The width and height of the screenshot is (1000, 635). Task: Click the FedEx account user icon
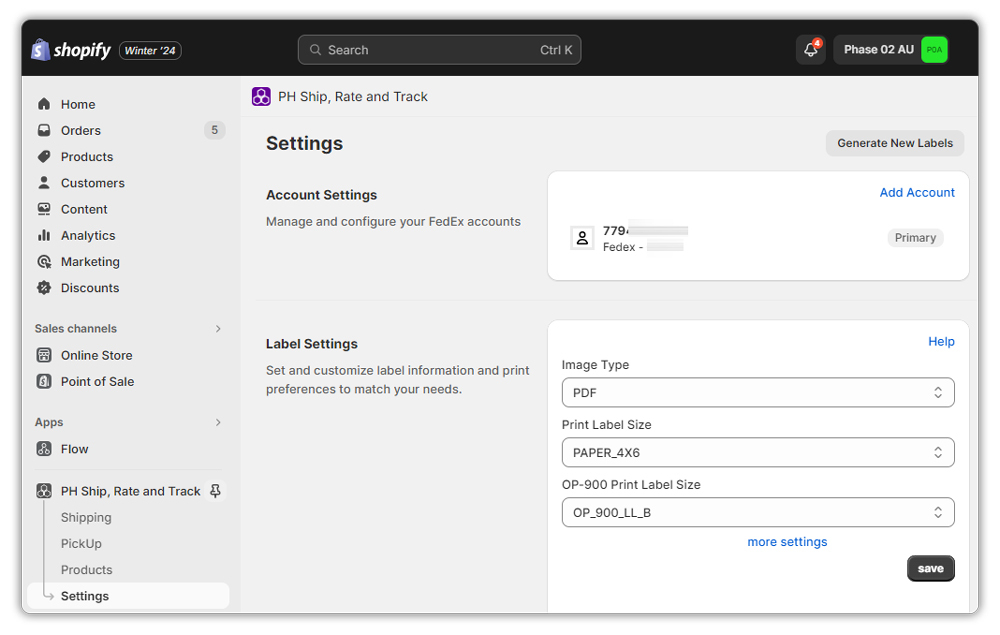pos(582,238)
